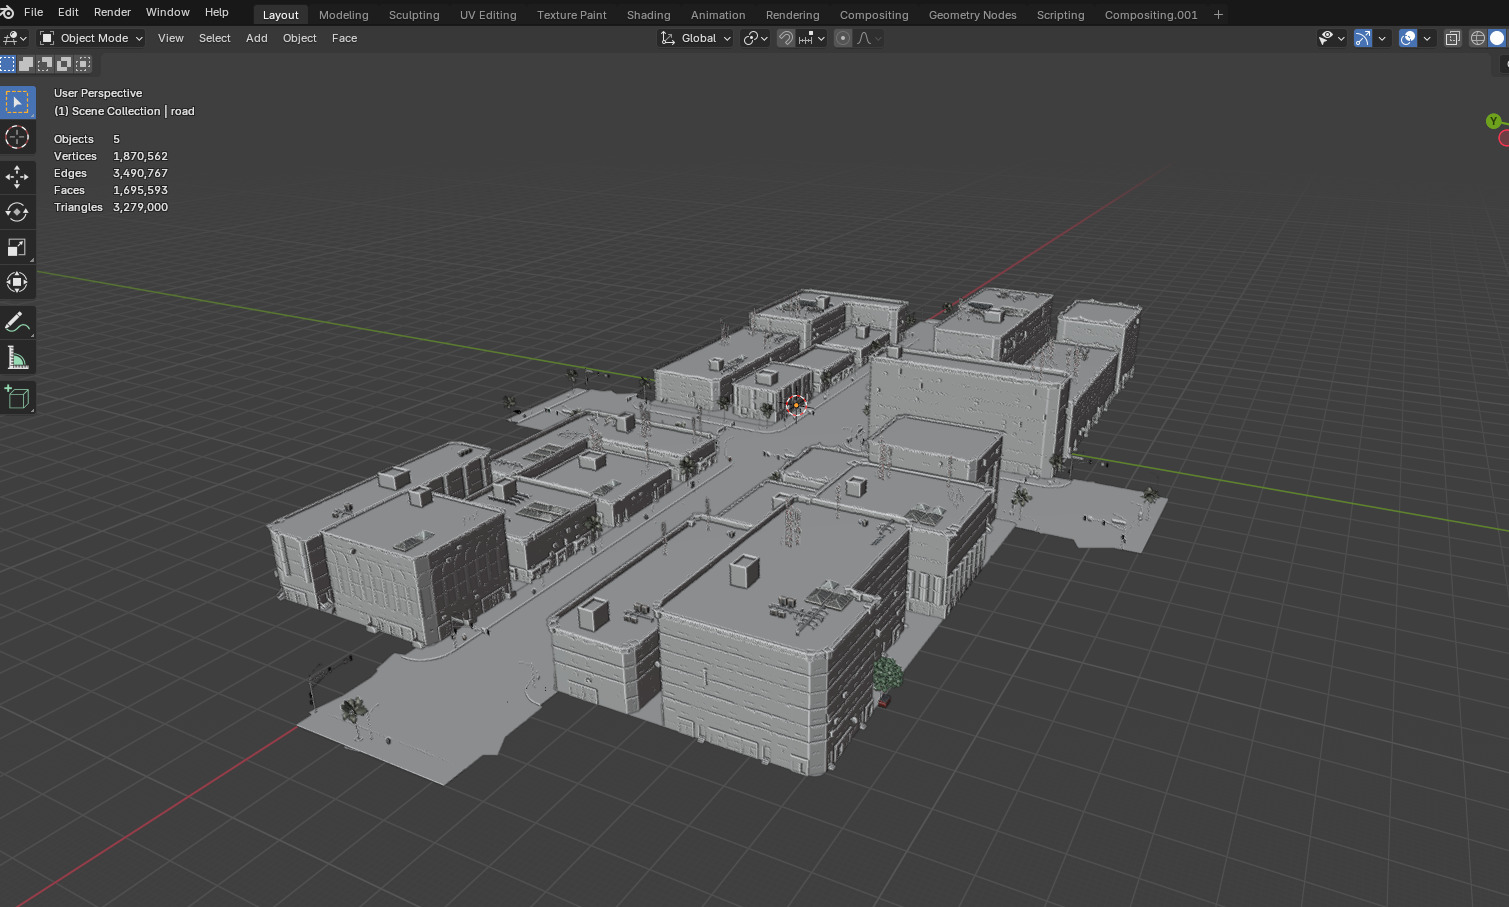The height and width of the screenshot is (907, 1509).
Task: Add a new workspace with plus button
Action: (1218, 15)
